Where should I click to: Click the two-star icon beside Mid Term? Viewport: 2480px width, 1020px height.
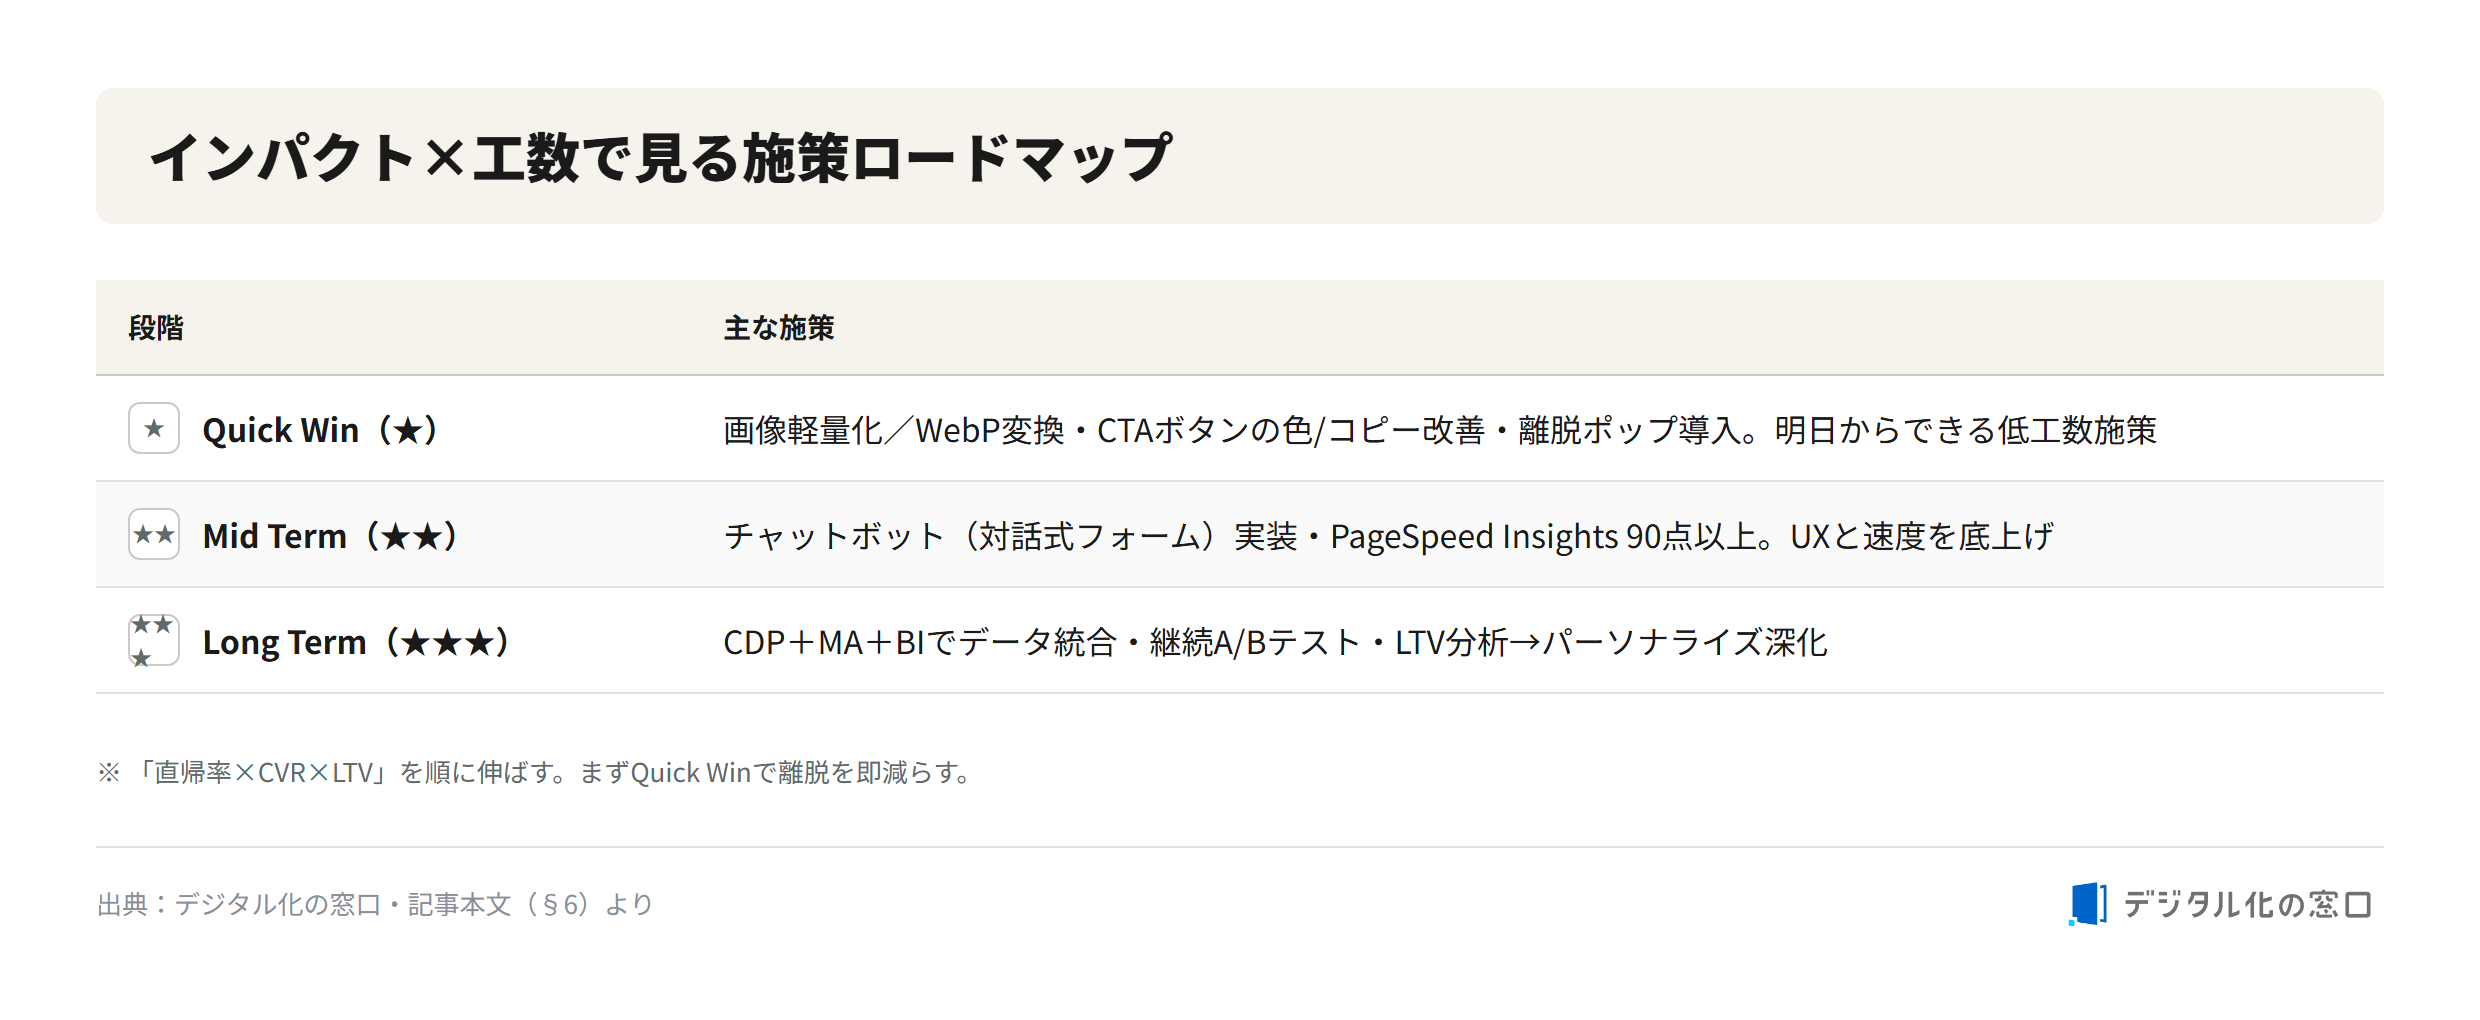click(x=154, y=534)
